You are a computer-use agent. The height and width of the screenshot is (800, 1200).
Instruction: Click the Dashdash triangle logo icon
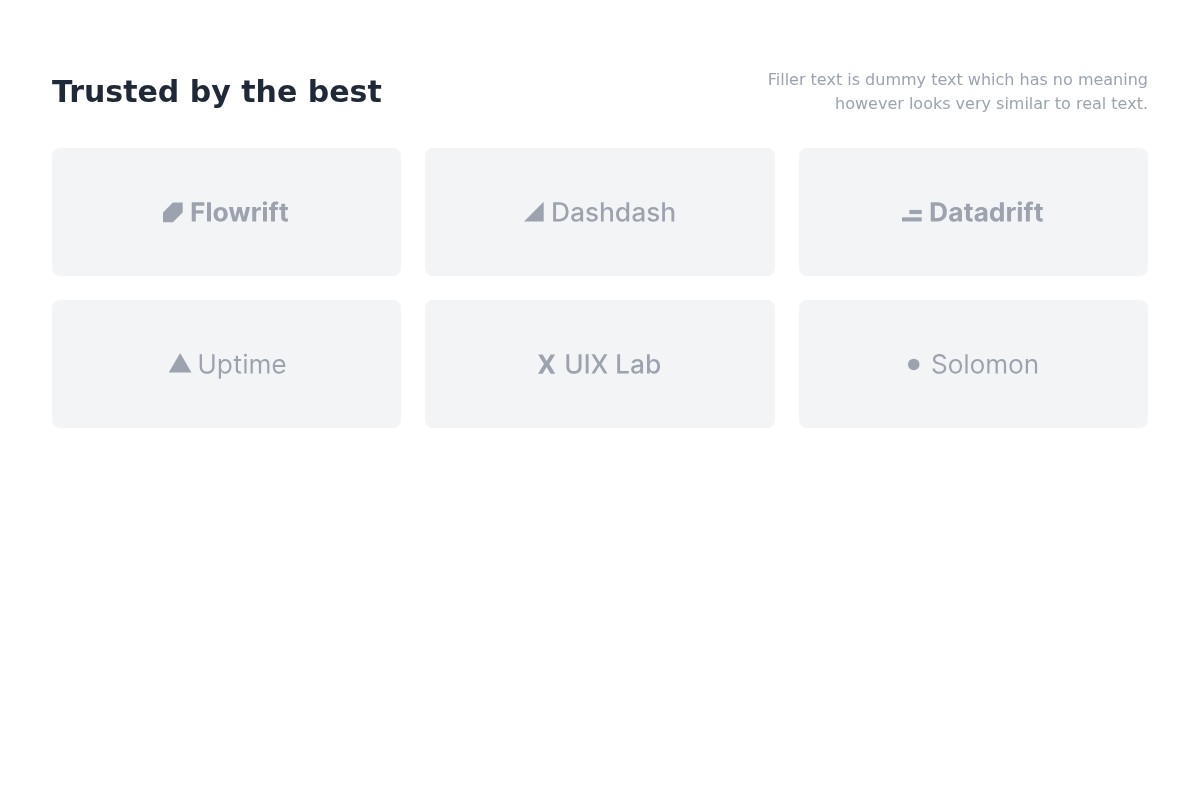pos(535,213)
